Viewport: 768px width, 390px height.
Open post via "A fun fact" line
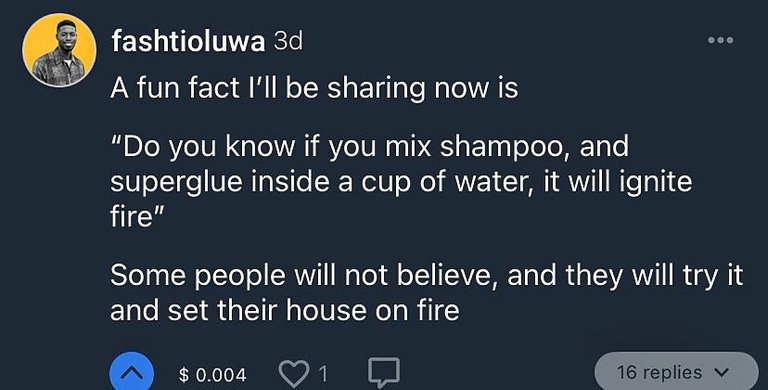tap(314, 89)
